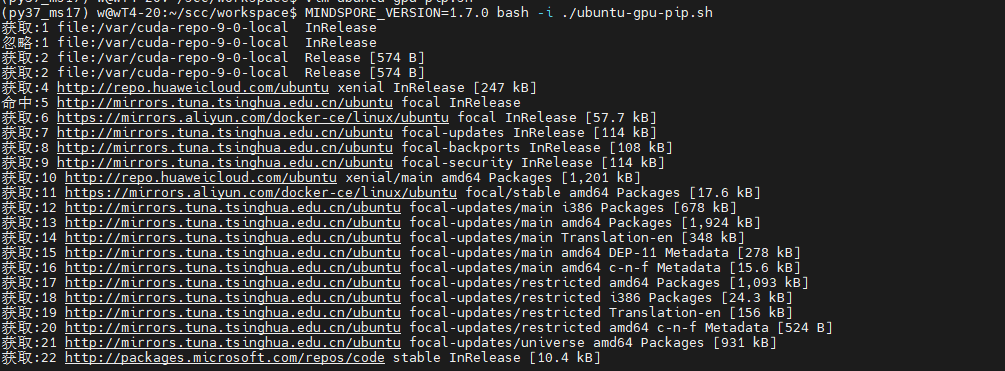The image size is (1005, 371).
Task: Open tuna link on the 获取:21 universe line
Action: (233, 343)
